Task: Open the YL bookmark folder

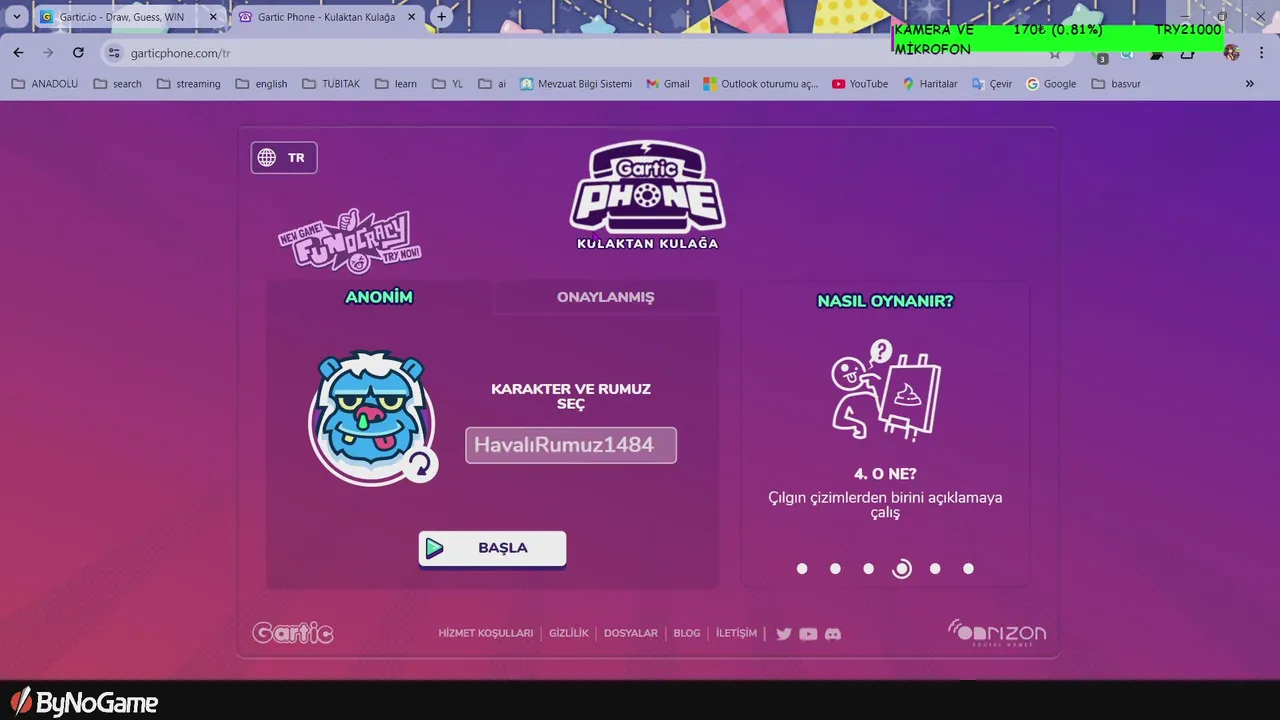Action: pyautogui.click(x=448, y=84)
